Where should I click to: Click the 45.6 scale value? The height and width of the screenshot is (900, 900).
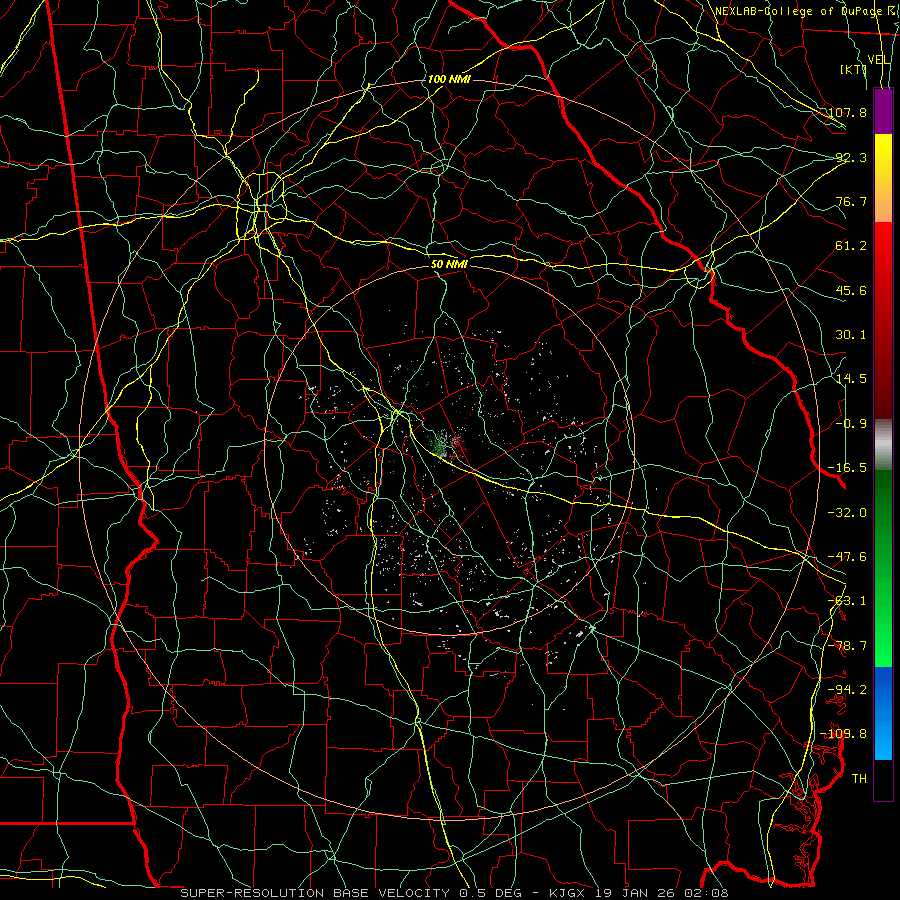(x=851, y=290)
